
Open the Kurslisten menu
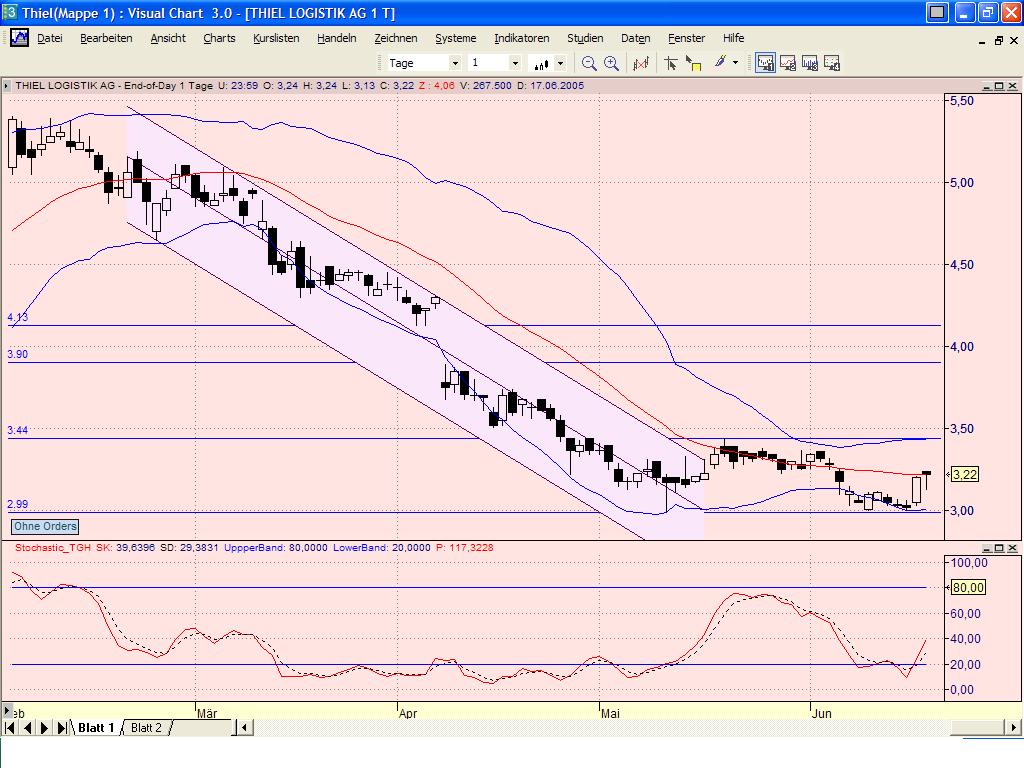coord(276,38)
